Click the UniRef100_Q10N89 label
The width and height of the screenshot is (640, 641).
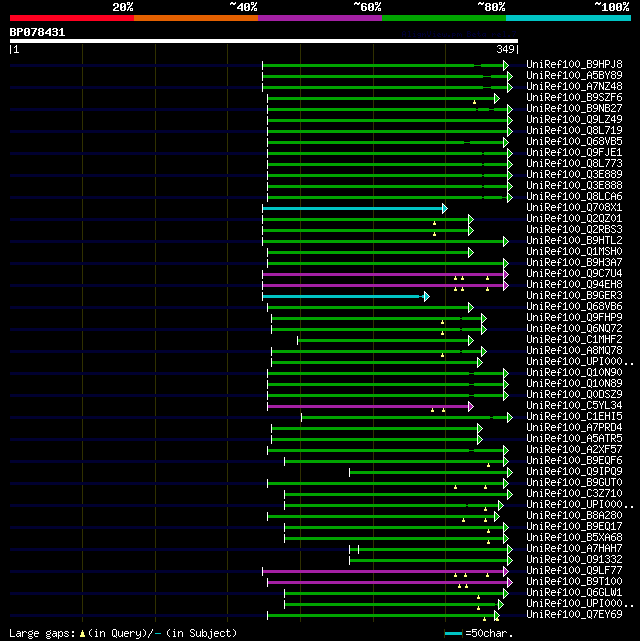pyautogui.click(x=574, y=384)
